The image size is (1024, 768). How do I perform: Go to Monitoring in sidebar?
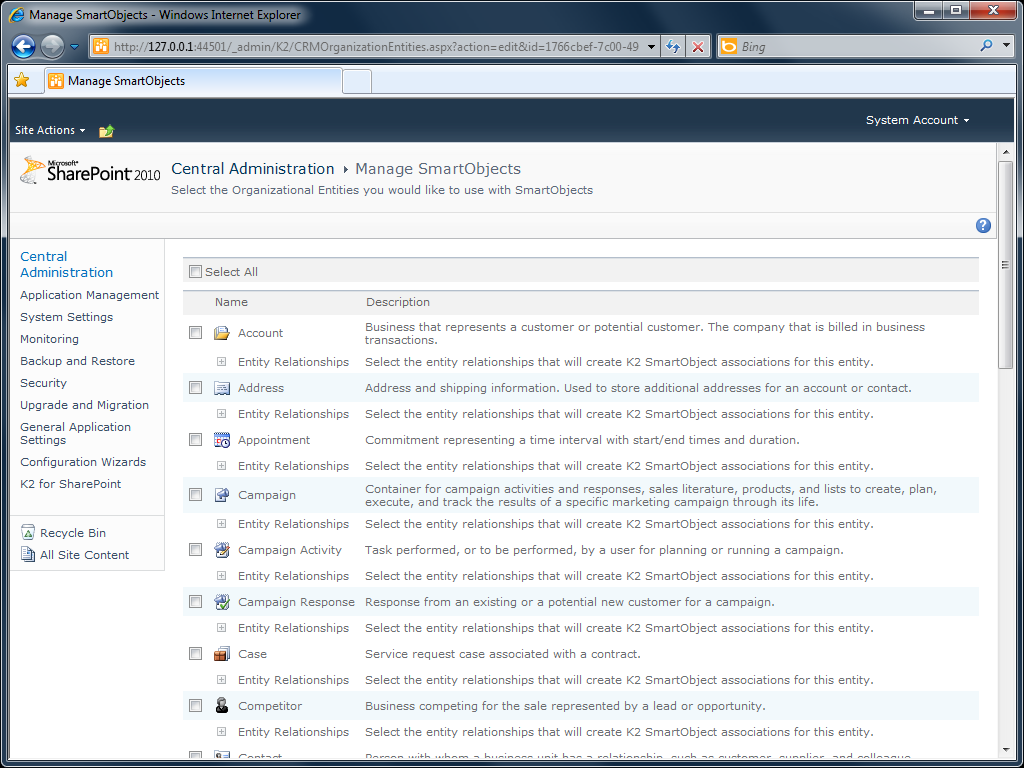coord(50,339)
